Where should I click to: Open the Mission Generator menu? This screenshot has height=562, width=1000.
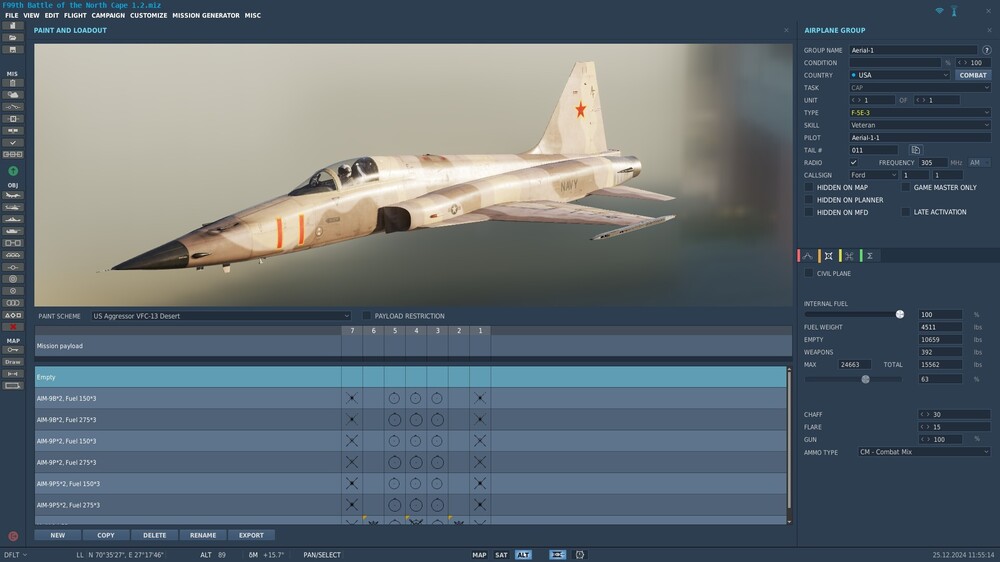206,15
